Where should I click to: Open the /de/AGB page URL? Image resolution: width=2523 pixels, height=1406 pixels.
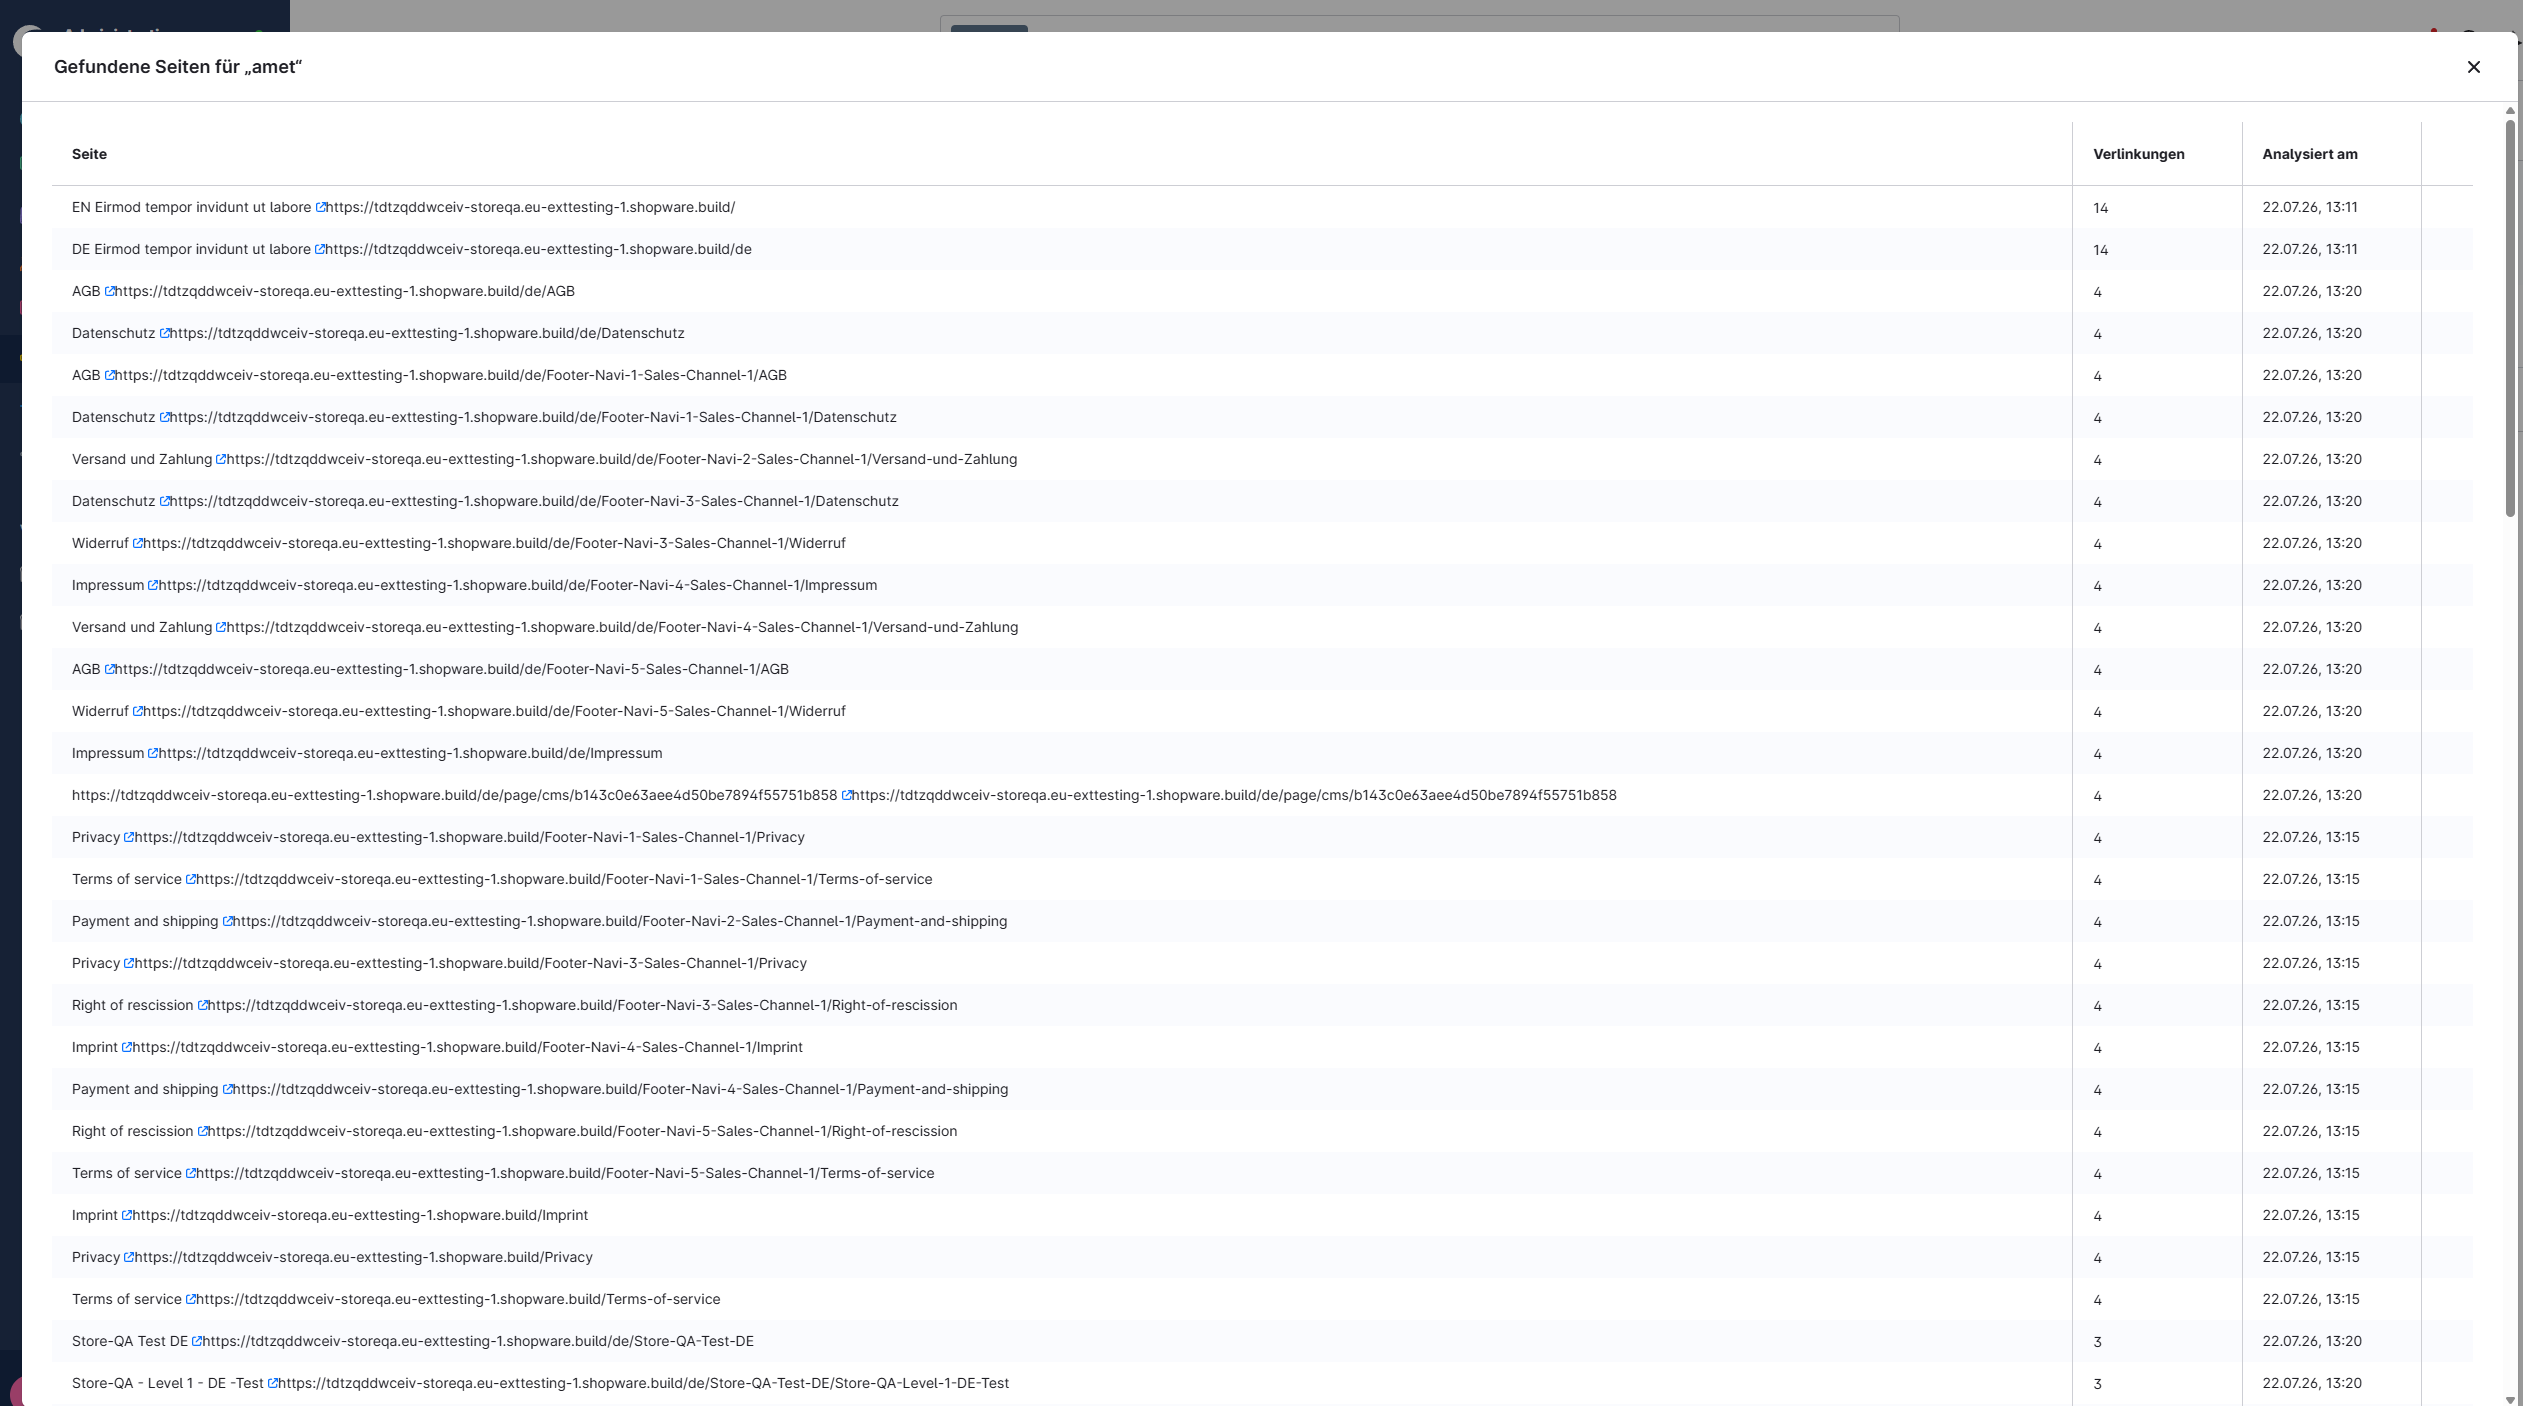coord(345,291)
